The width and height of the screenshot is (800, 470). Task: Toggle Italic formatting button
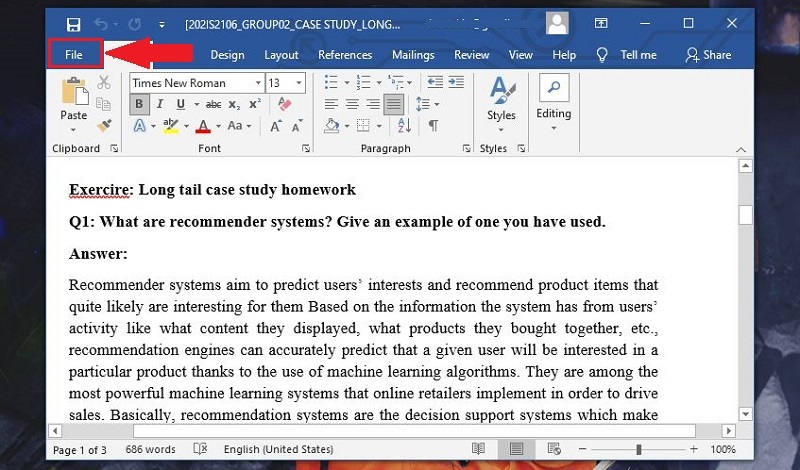point(160,105)
